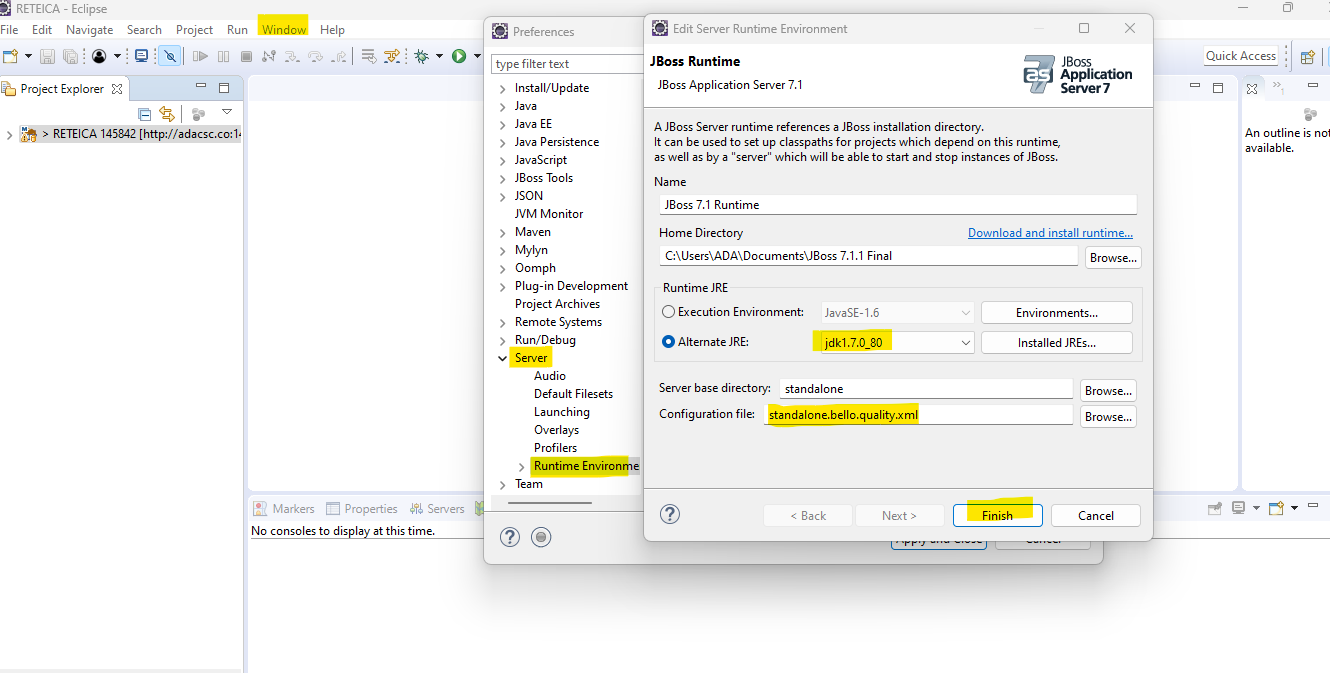Image resolution: width=1330 pixels, height=673 pixels.
Task: Click the New wizard toolbar icon
Action: coord(10,57)
